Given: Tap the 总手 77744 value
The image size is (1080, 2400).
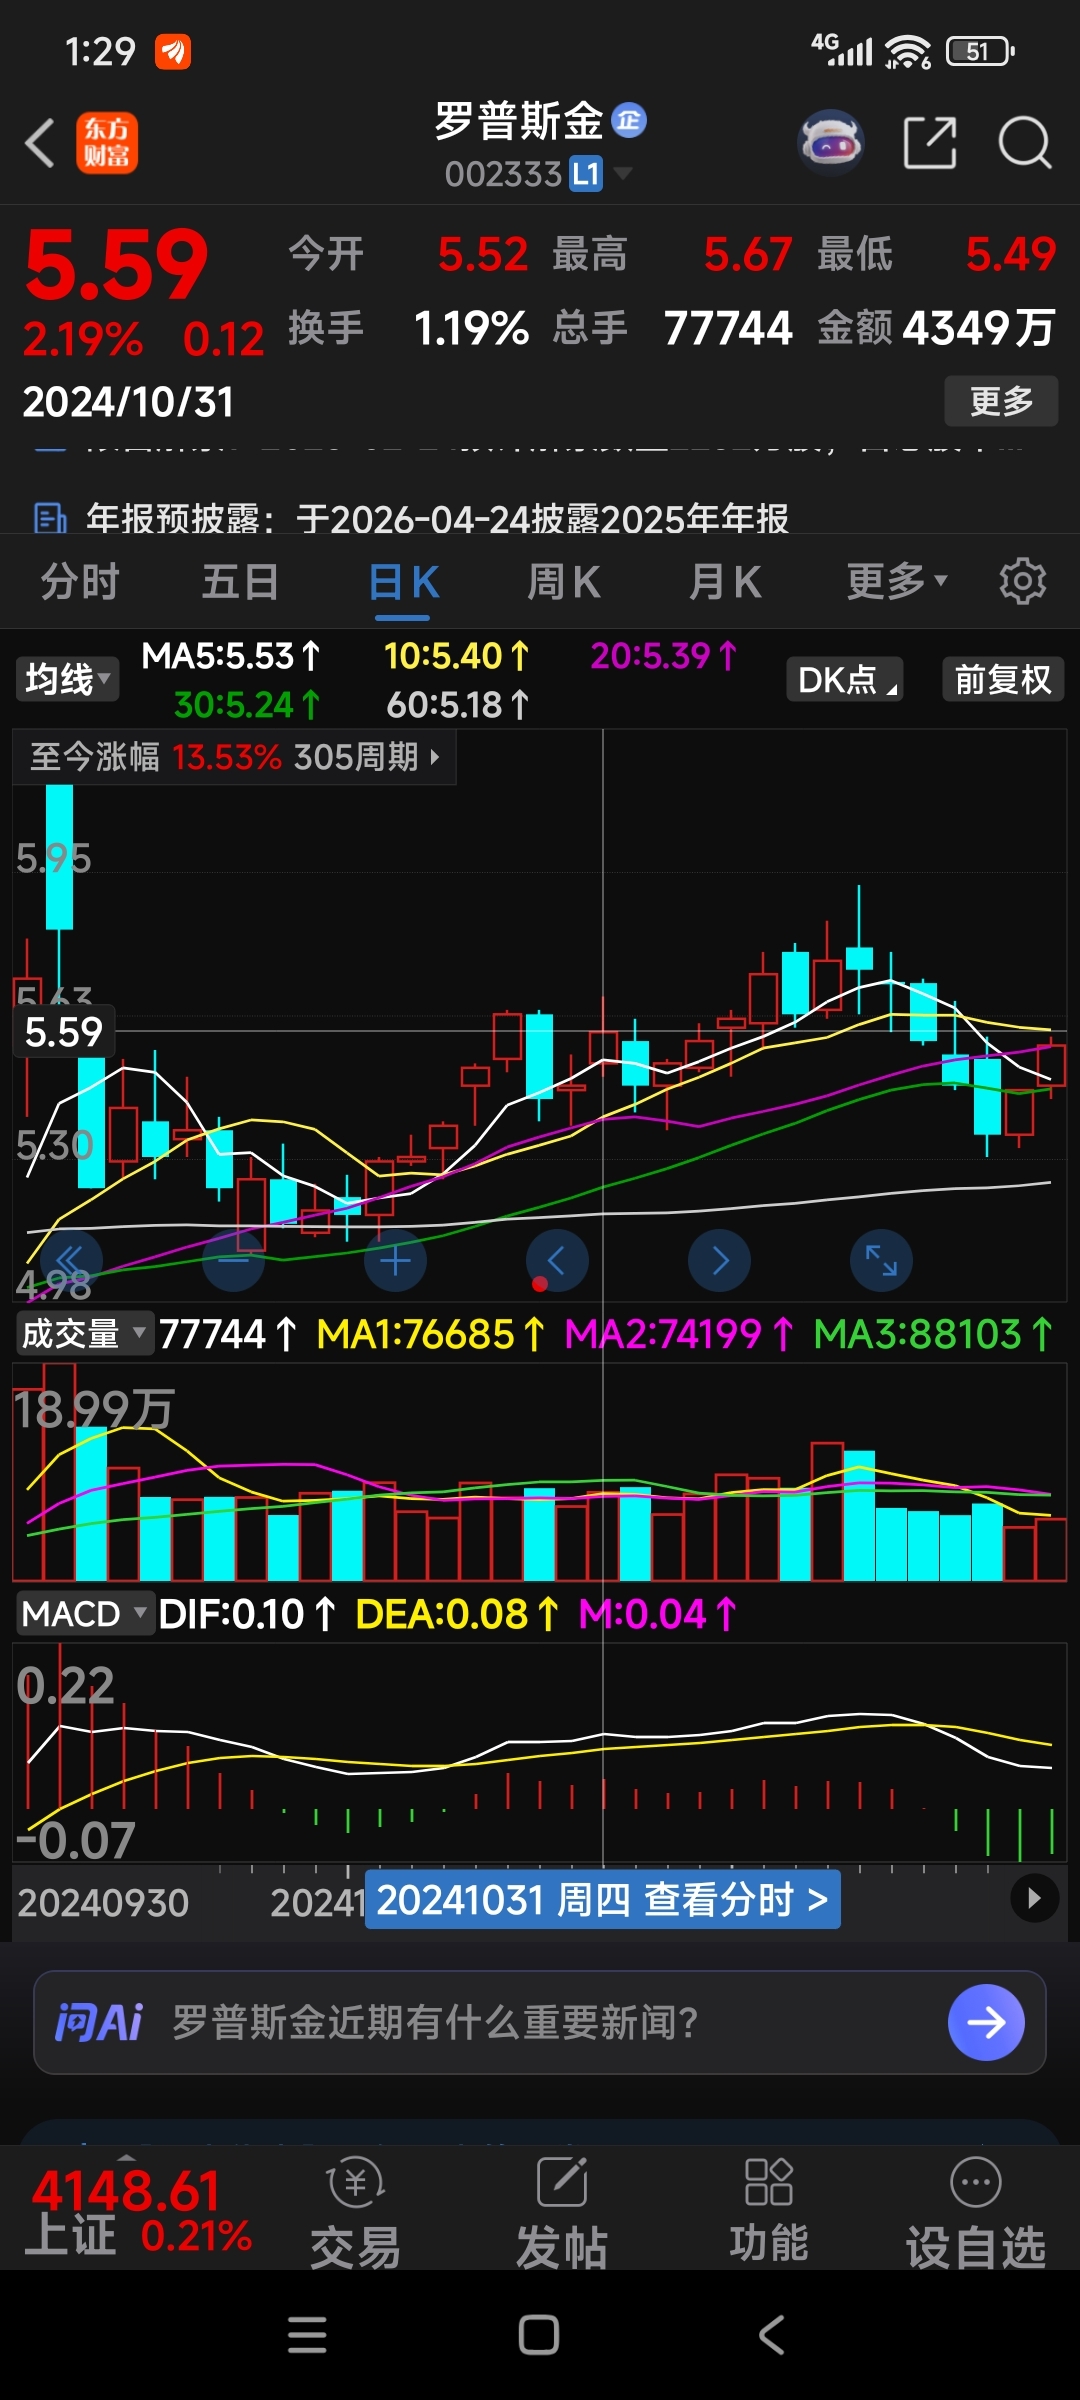Looking at the screenshot, I should 672,328.
